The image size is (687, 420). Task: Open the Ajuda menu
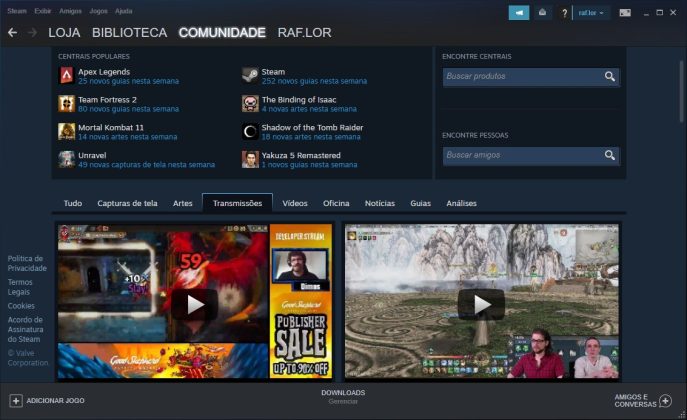tap(124, 11)
